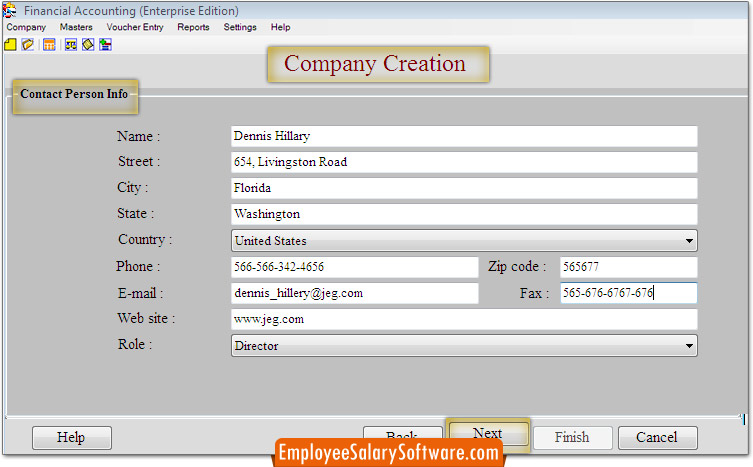The image size is (753, 467).
Task: Click the Help button at bottom left
Action: coord(72,438)
